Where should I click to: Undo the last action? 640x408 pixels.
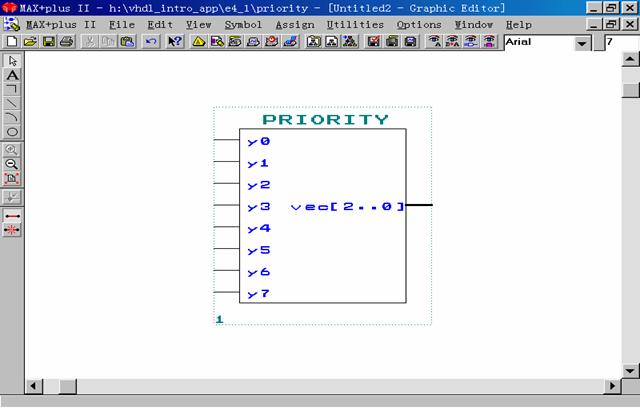(x=151, y=41)
